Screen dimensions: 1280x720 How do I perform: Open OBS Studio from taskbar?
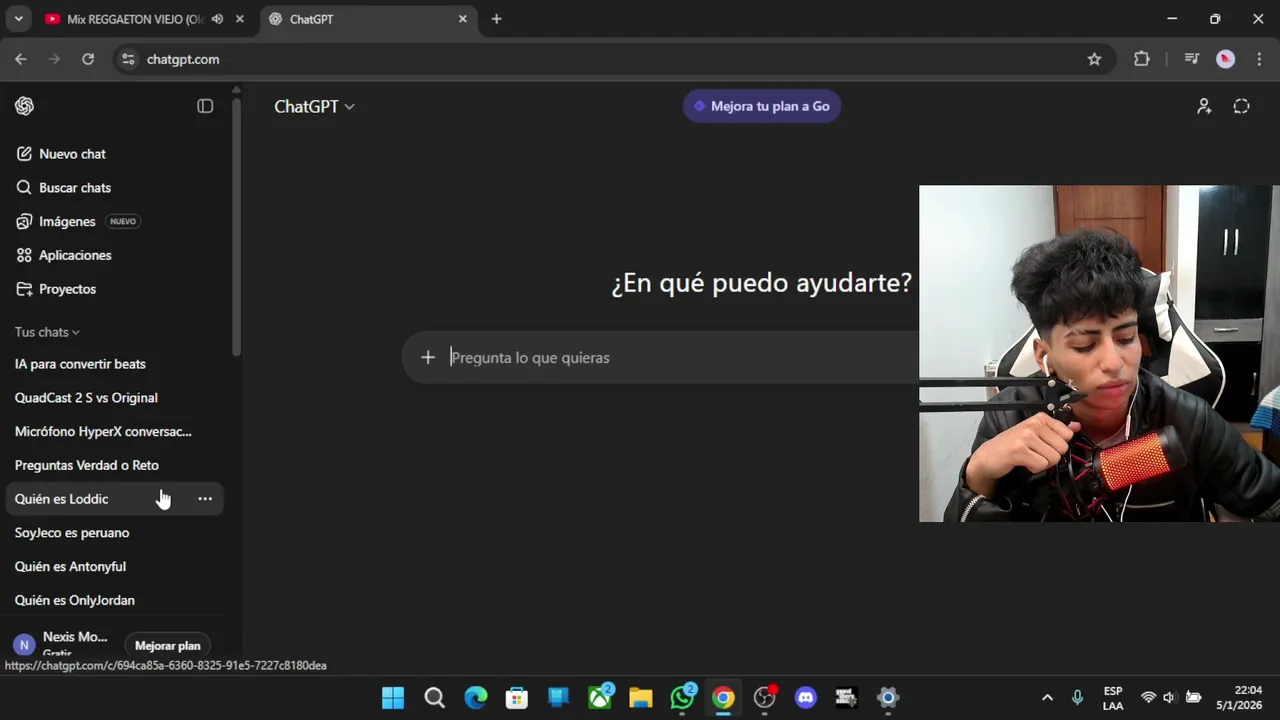765,698
